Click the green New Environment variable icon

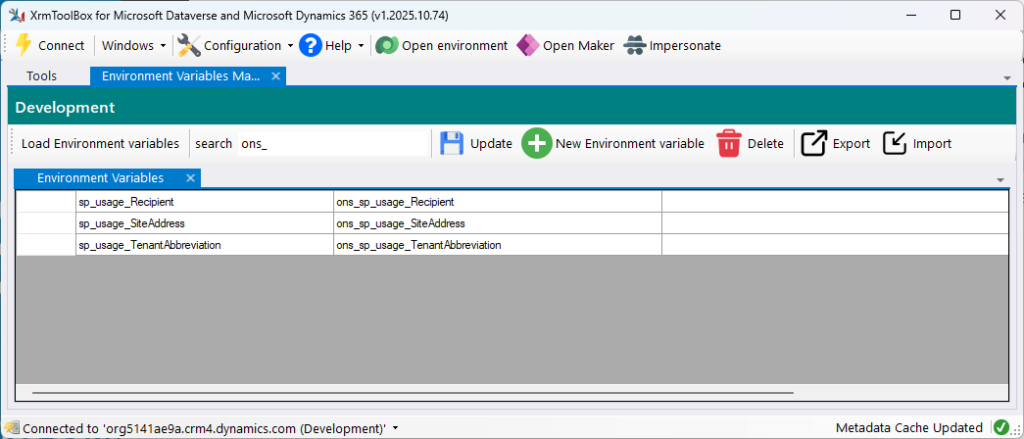click(536, 143)
